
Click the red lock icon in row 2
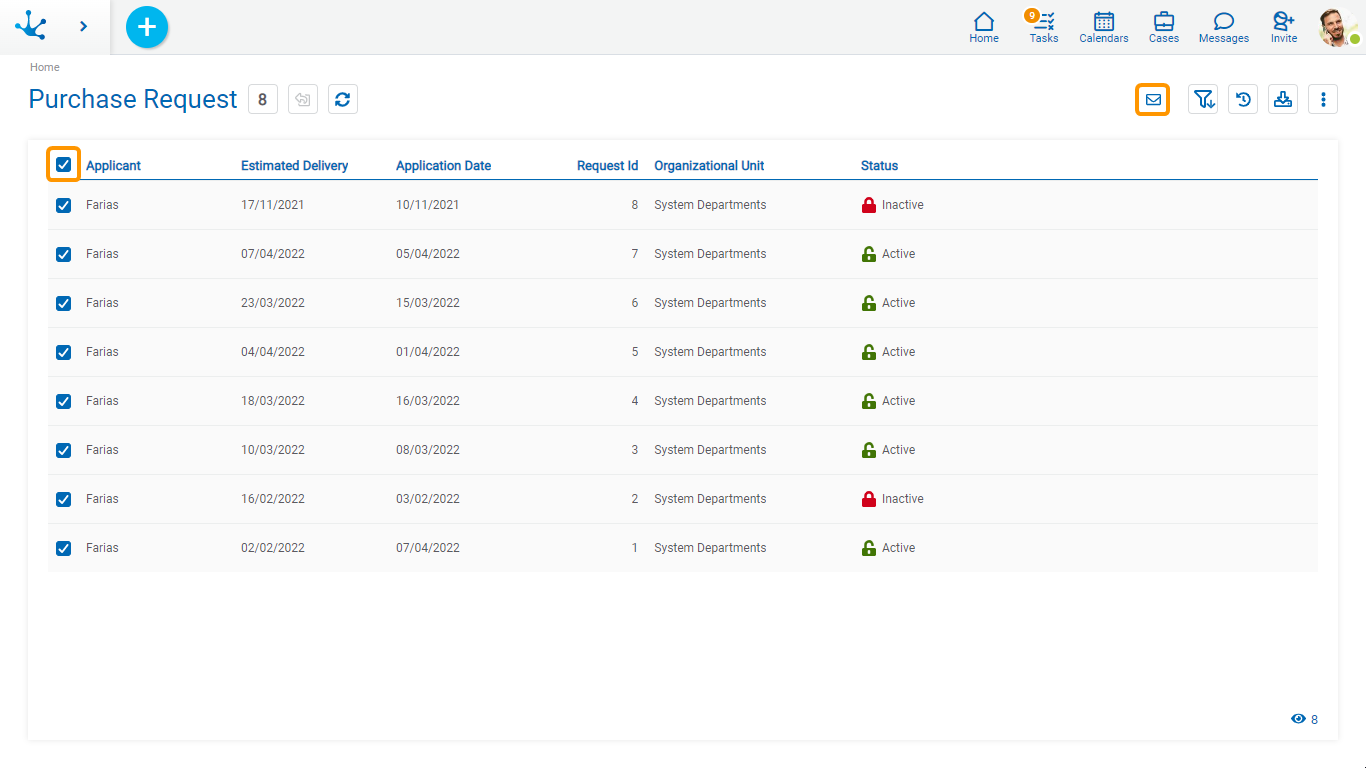(x=869, y=499)
